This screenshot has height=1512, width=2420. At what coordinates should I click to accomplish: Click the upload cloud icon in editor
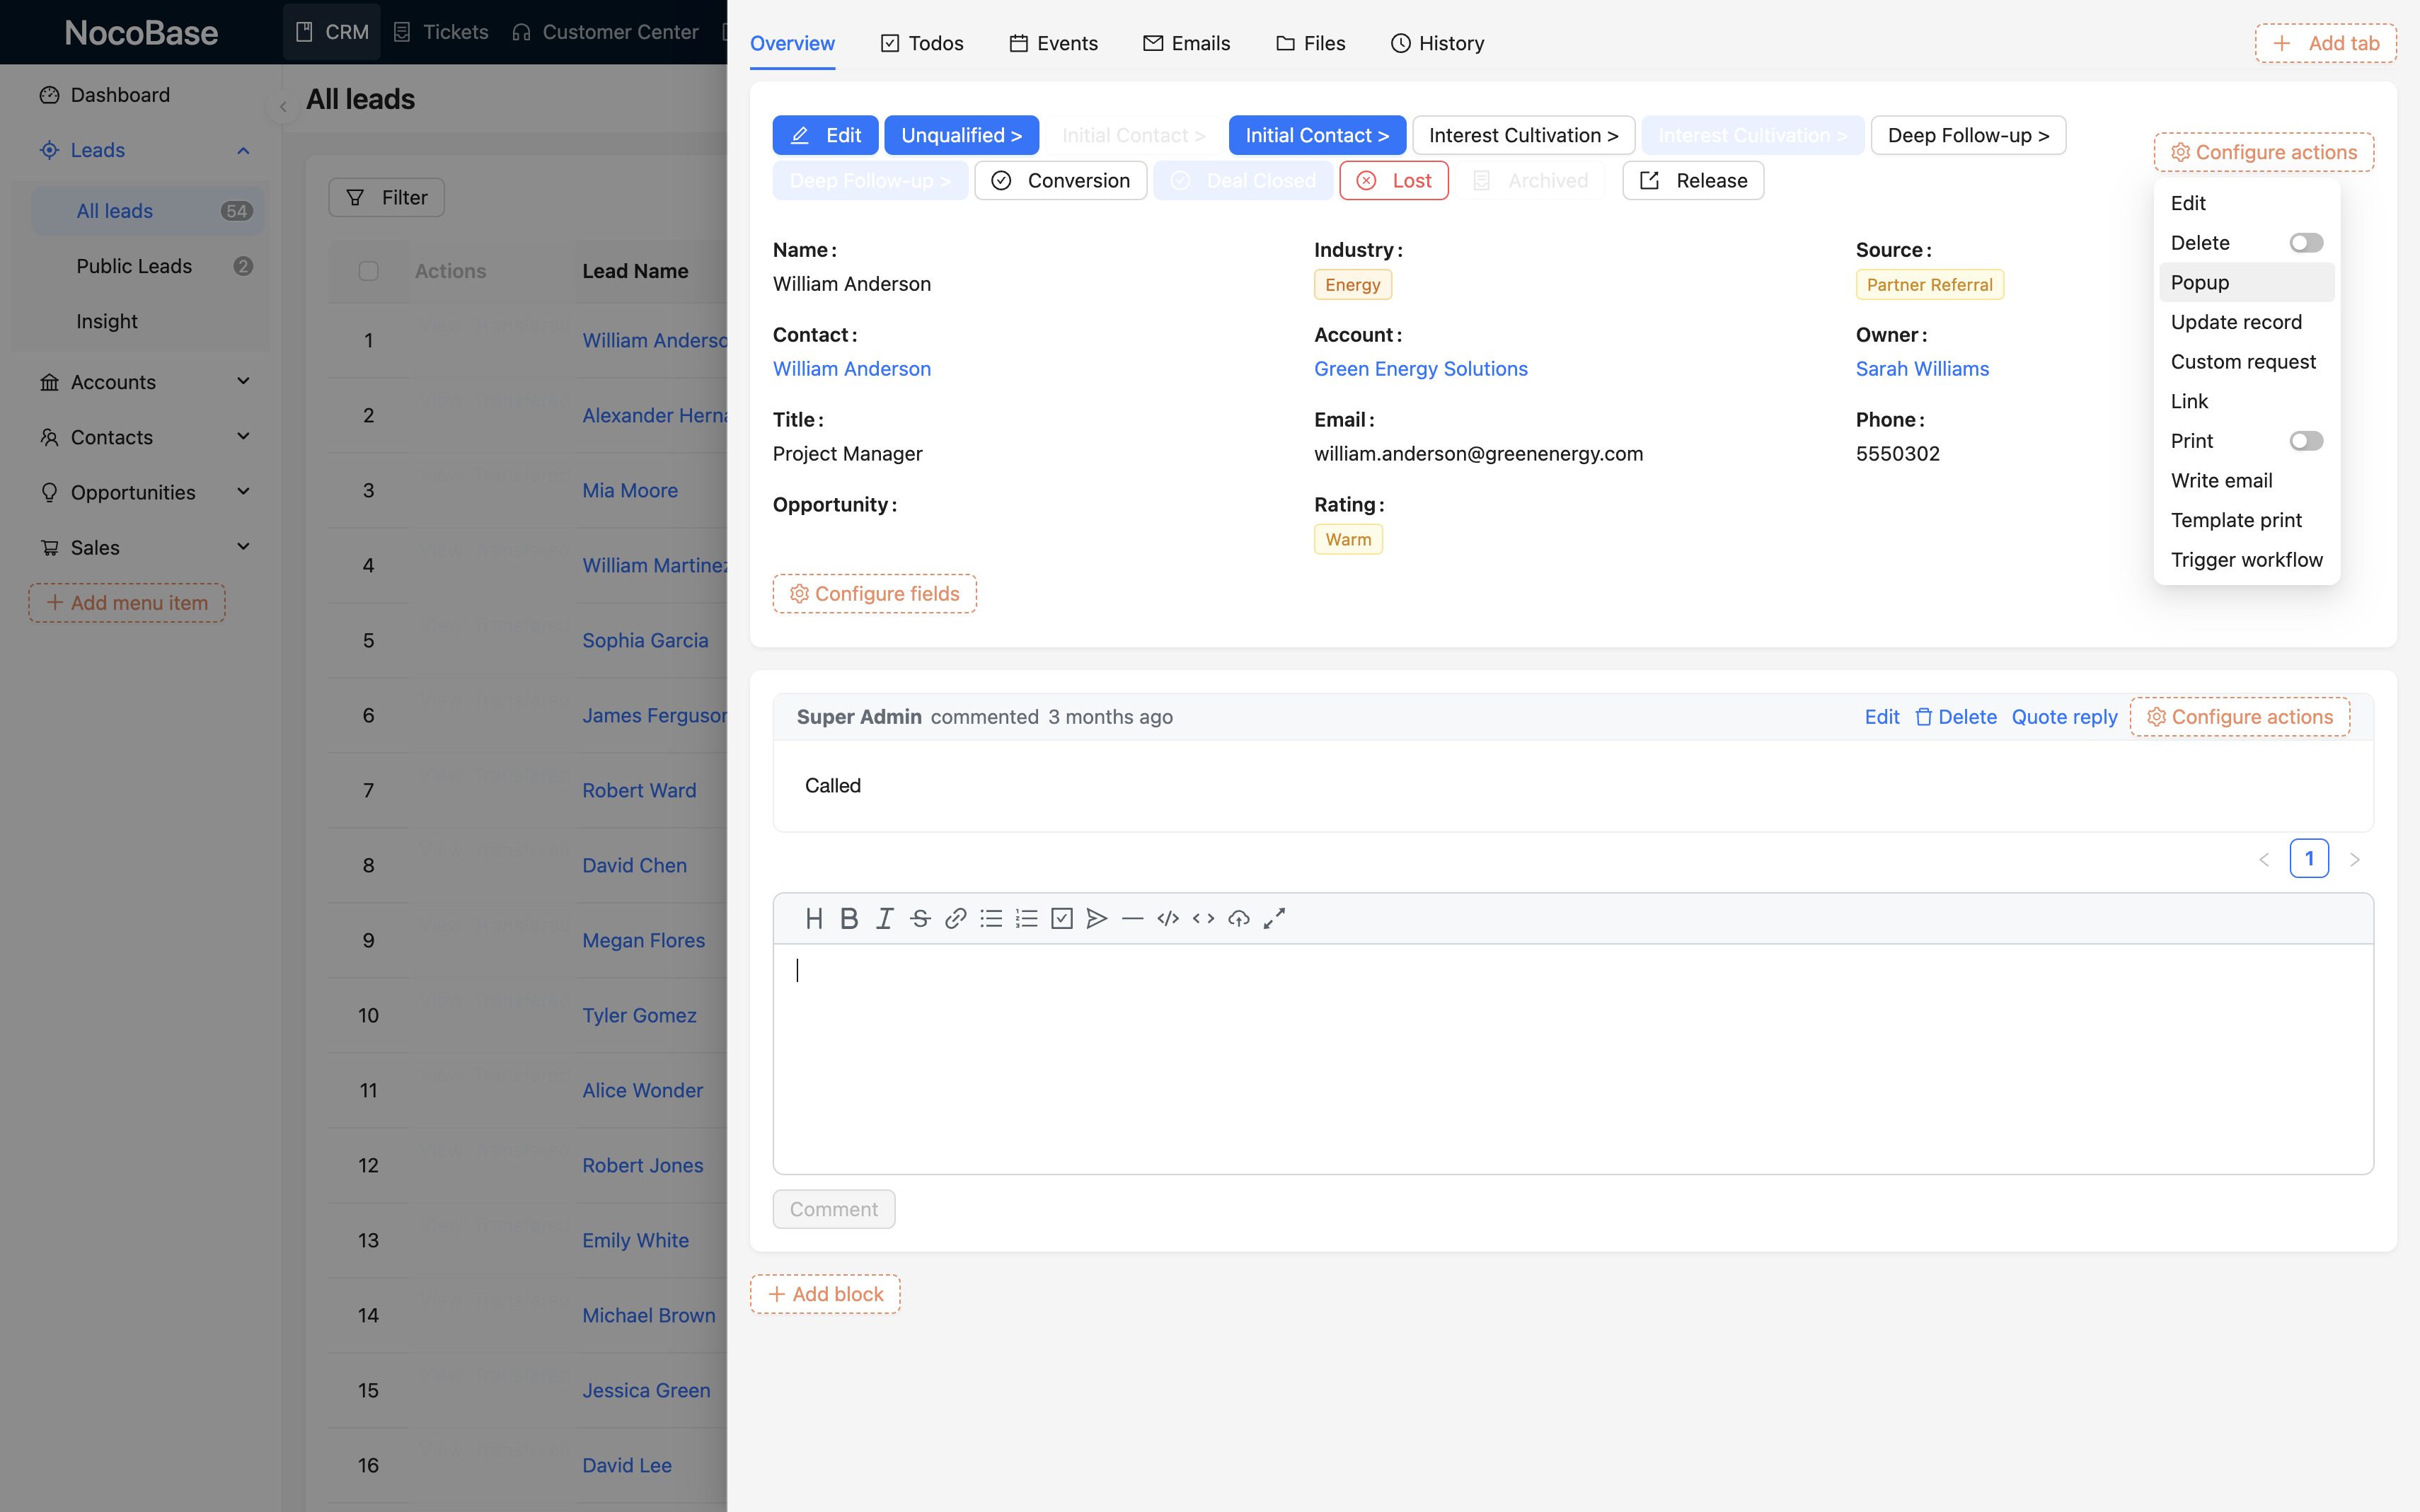1239,918
